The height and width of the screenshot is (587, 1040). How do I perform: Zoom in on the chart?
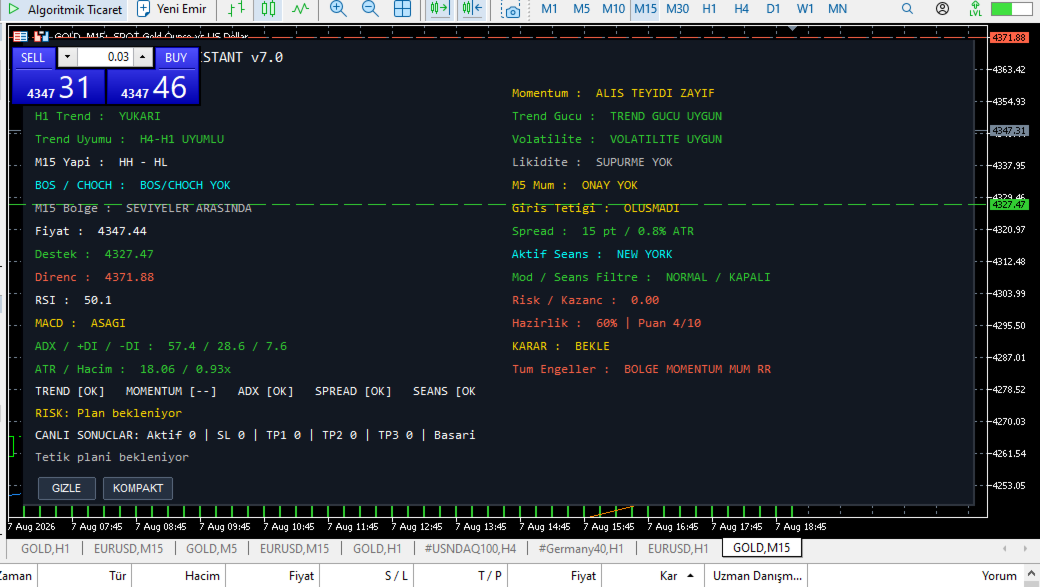click(x=338, y=9)
